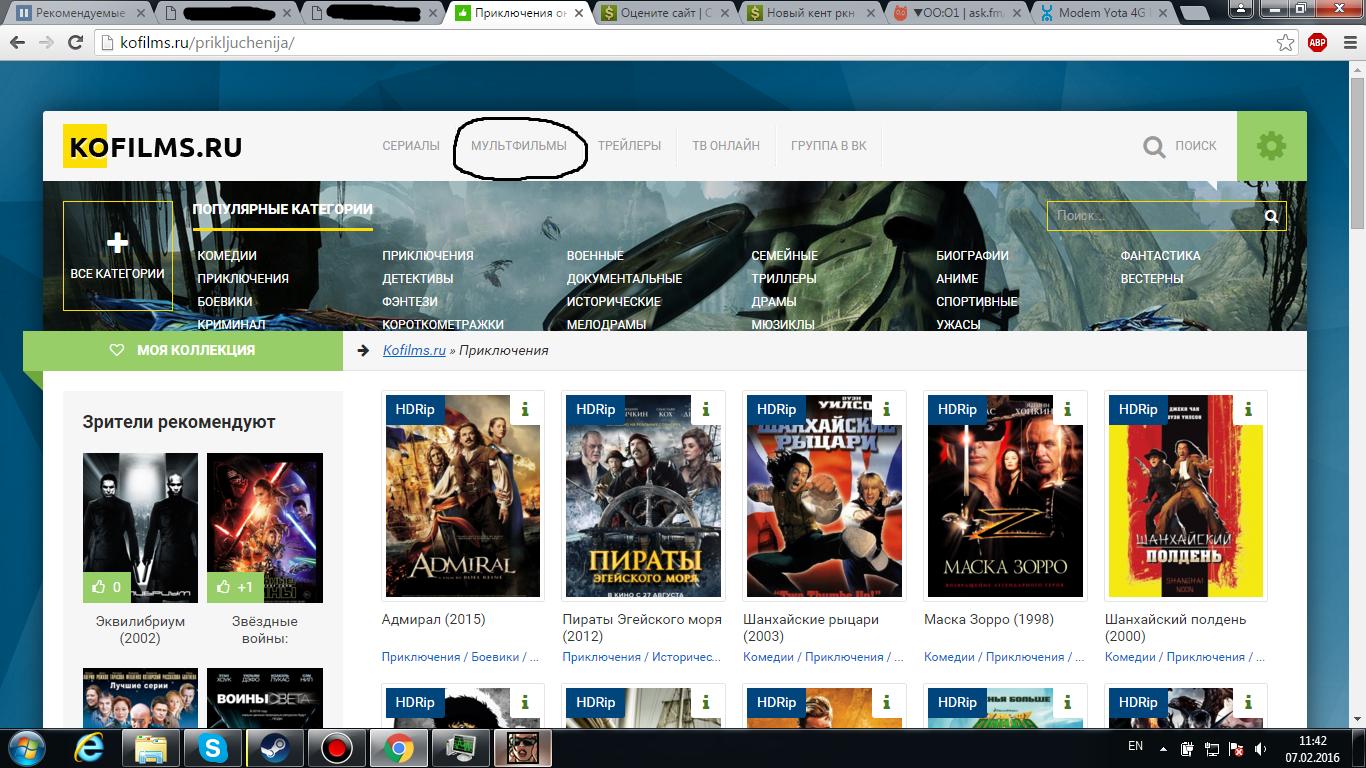Image resolution: width=1366 pixels, height=768 pixels.
Task: Open the ТРЕЙЛЕРЫ menu item
Action: (x=630, y=146)
